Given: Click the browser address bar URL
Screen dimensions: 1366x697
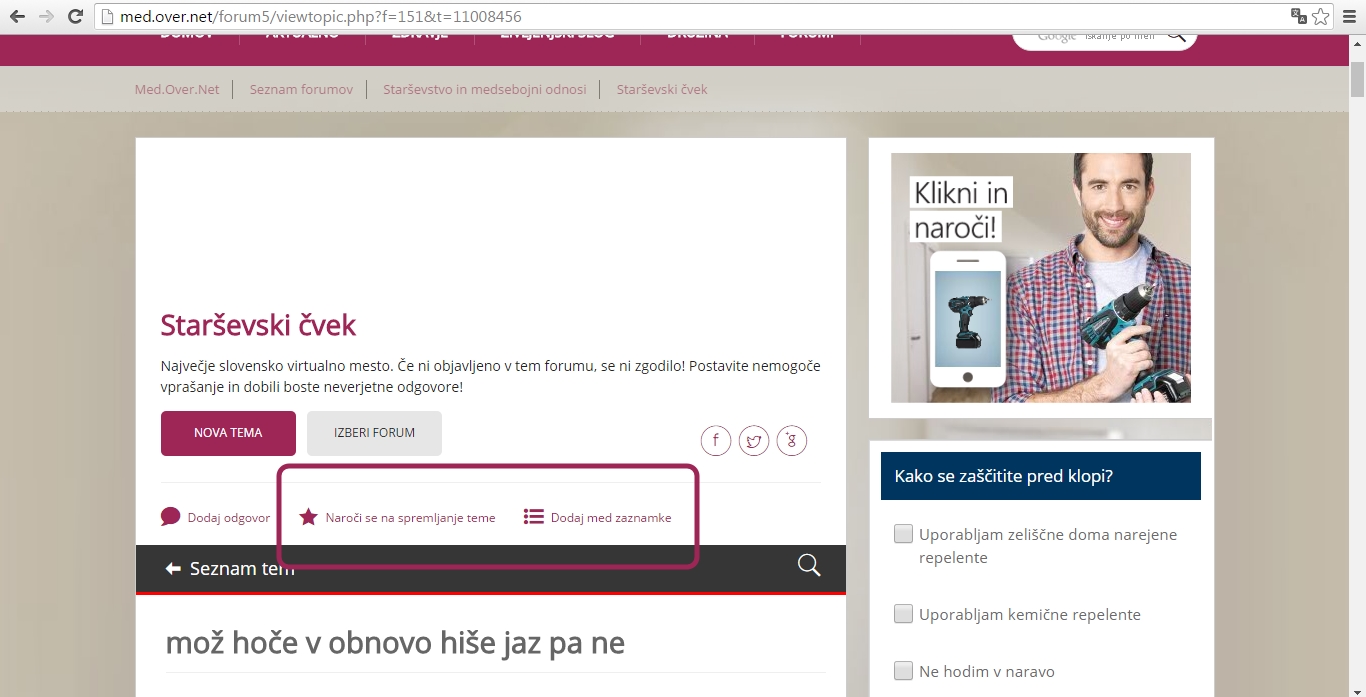Looking at the screenshot, I should [321, 17].
